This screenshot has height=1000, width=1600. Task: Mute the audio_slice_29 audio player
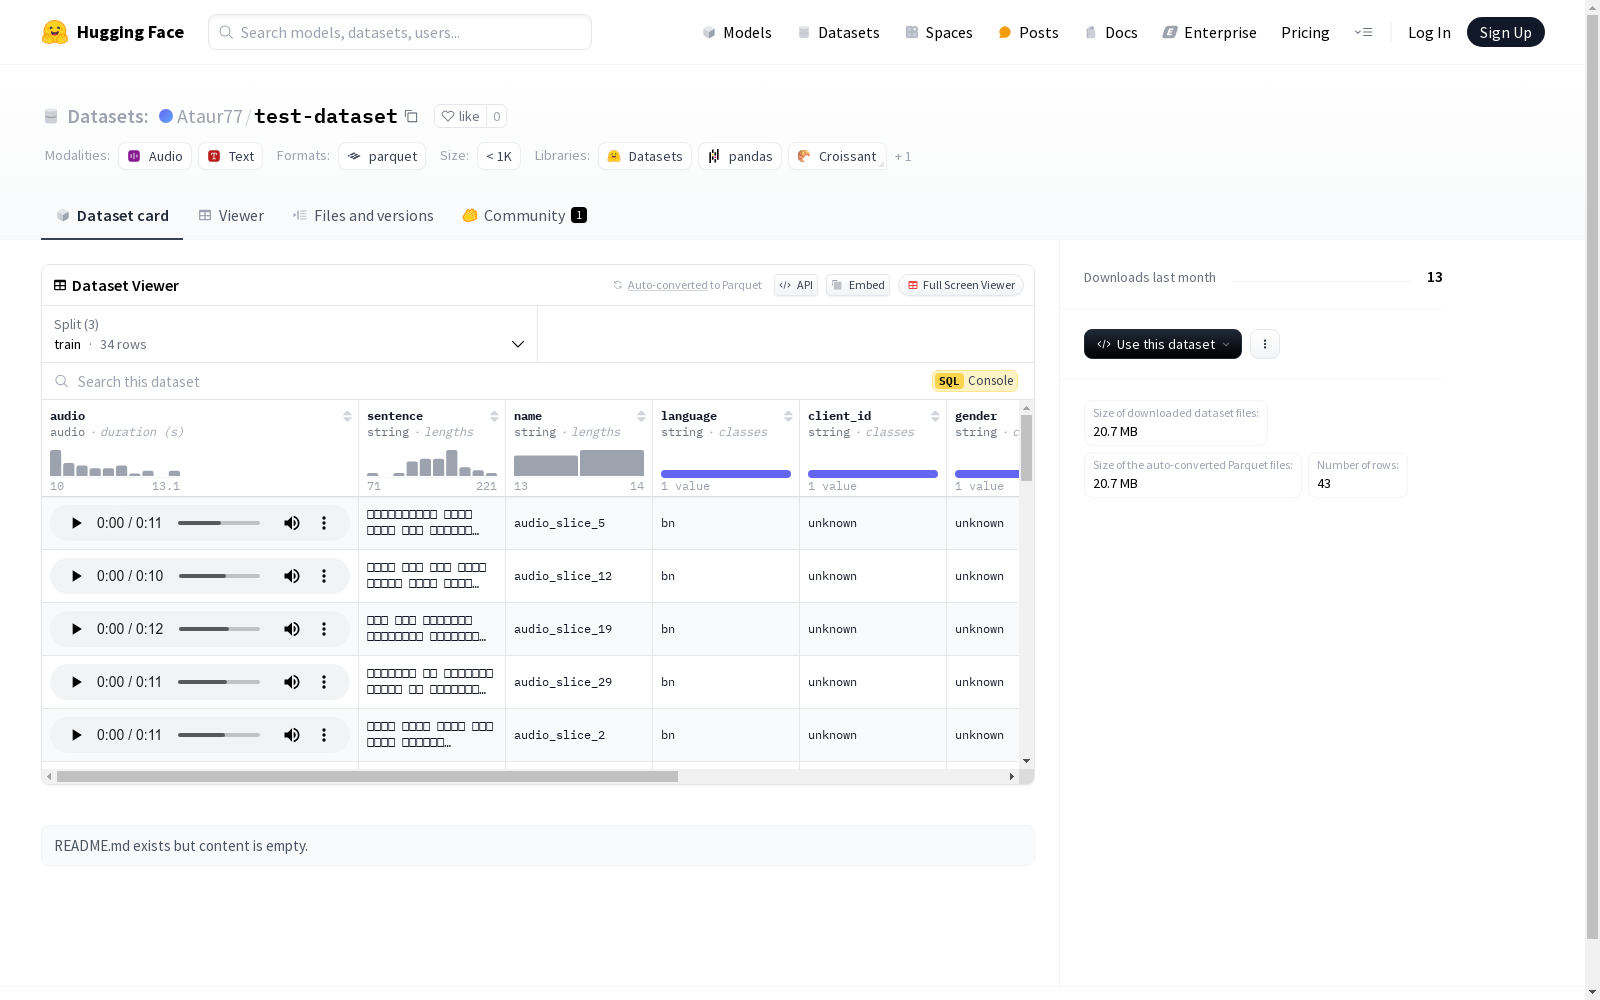tap(292, 682)
